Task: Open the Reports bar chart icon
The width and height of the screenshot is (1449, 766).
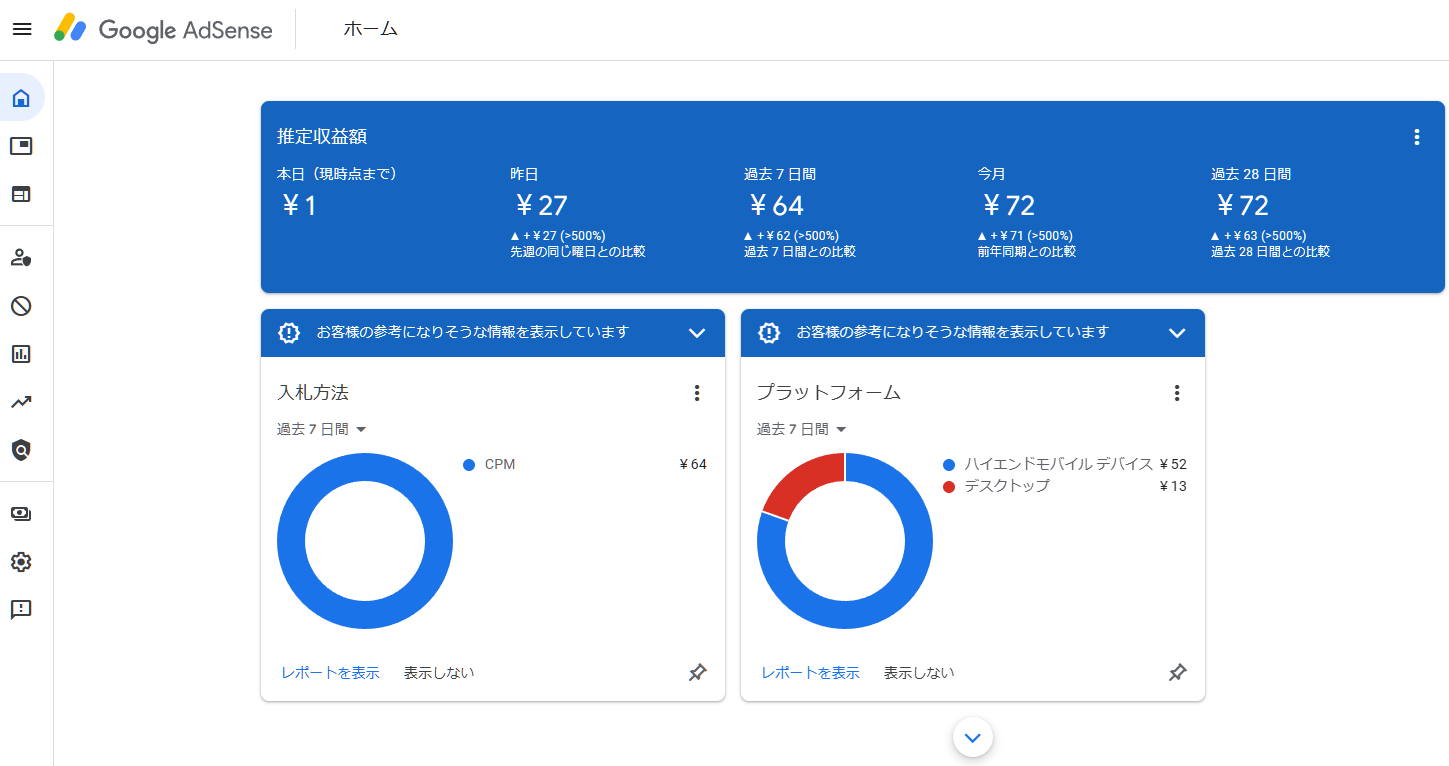Action: point(21,354)
